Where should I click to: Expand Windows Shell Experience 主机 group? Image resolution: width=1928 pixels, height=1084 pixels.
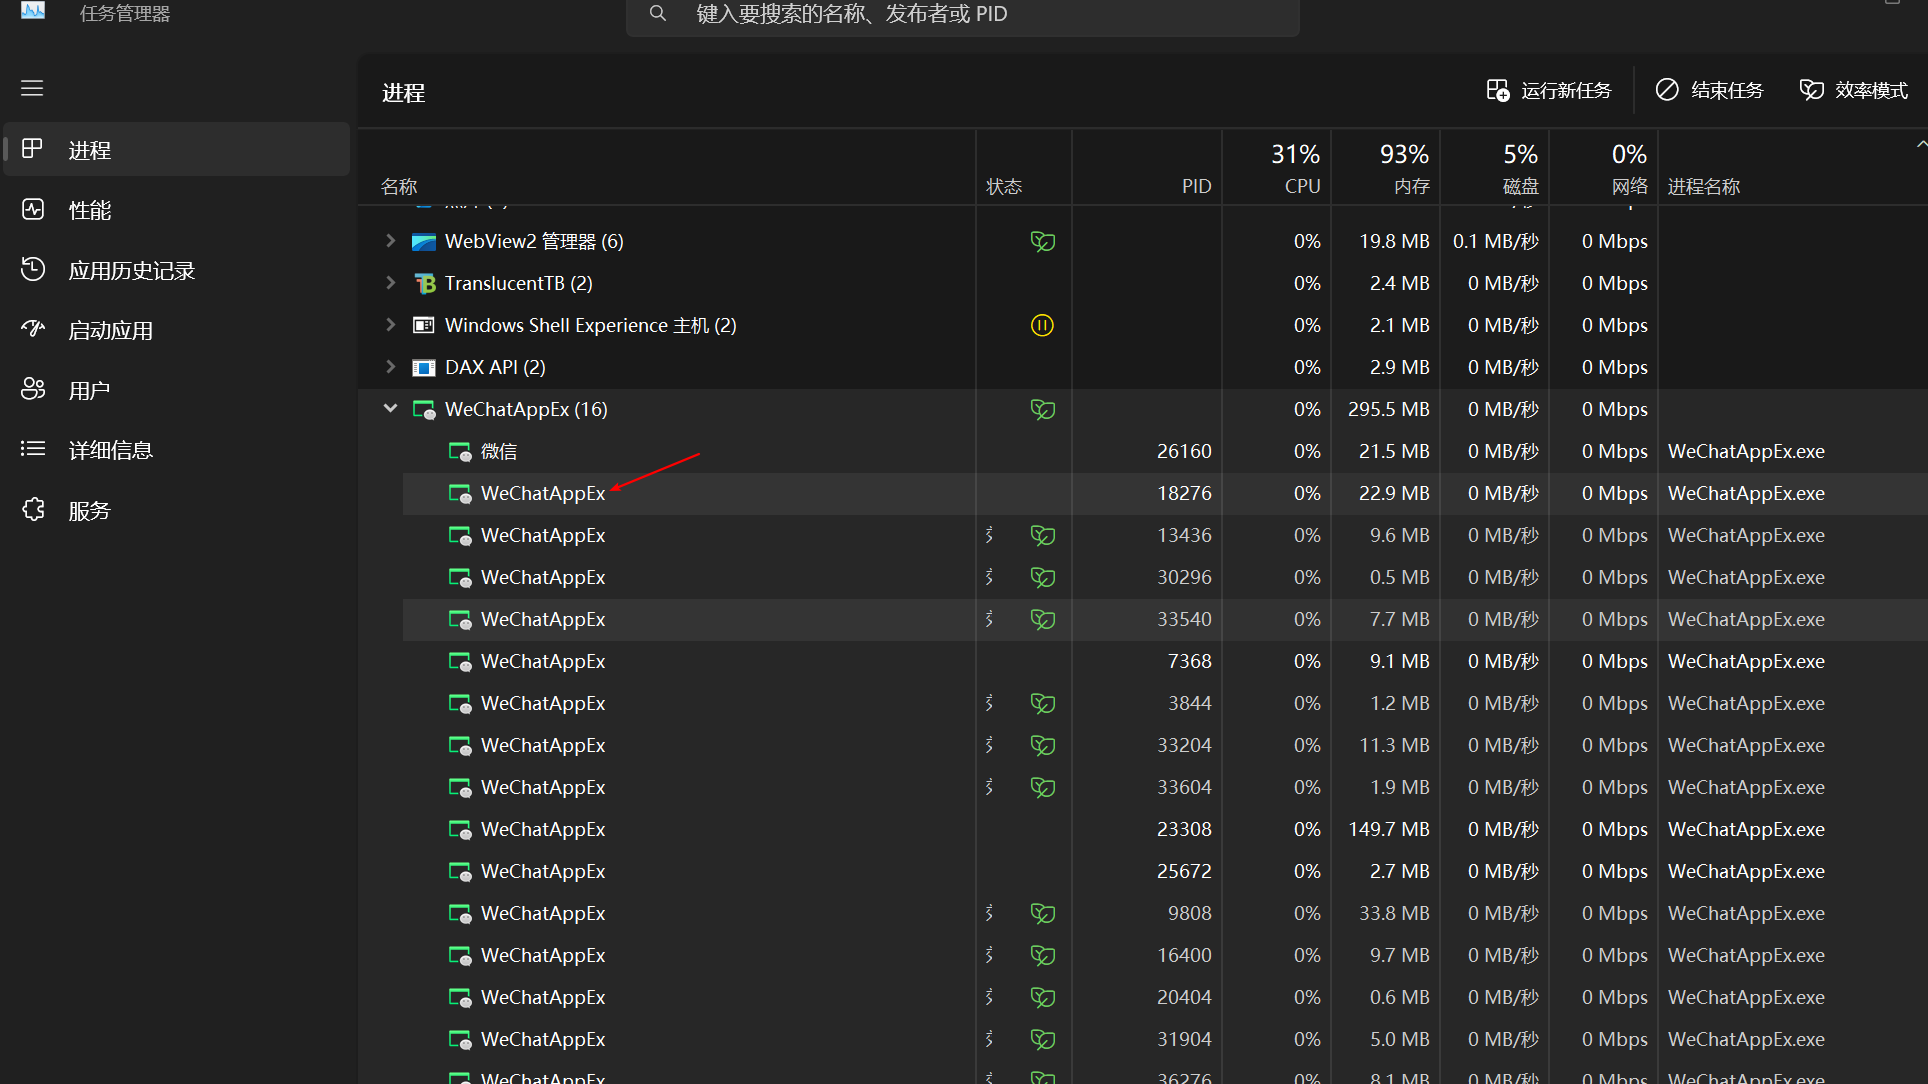(390, 325)
